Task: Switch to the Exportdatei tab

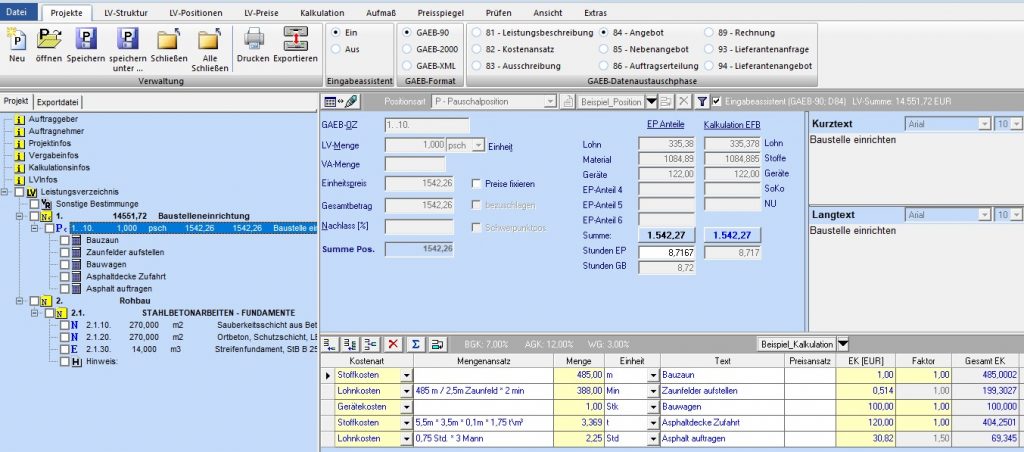Action: click(x=57, y=102)
